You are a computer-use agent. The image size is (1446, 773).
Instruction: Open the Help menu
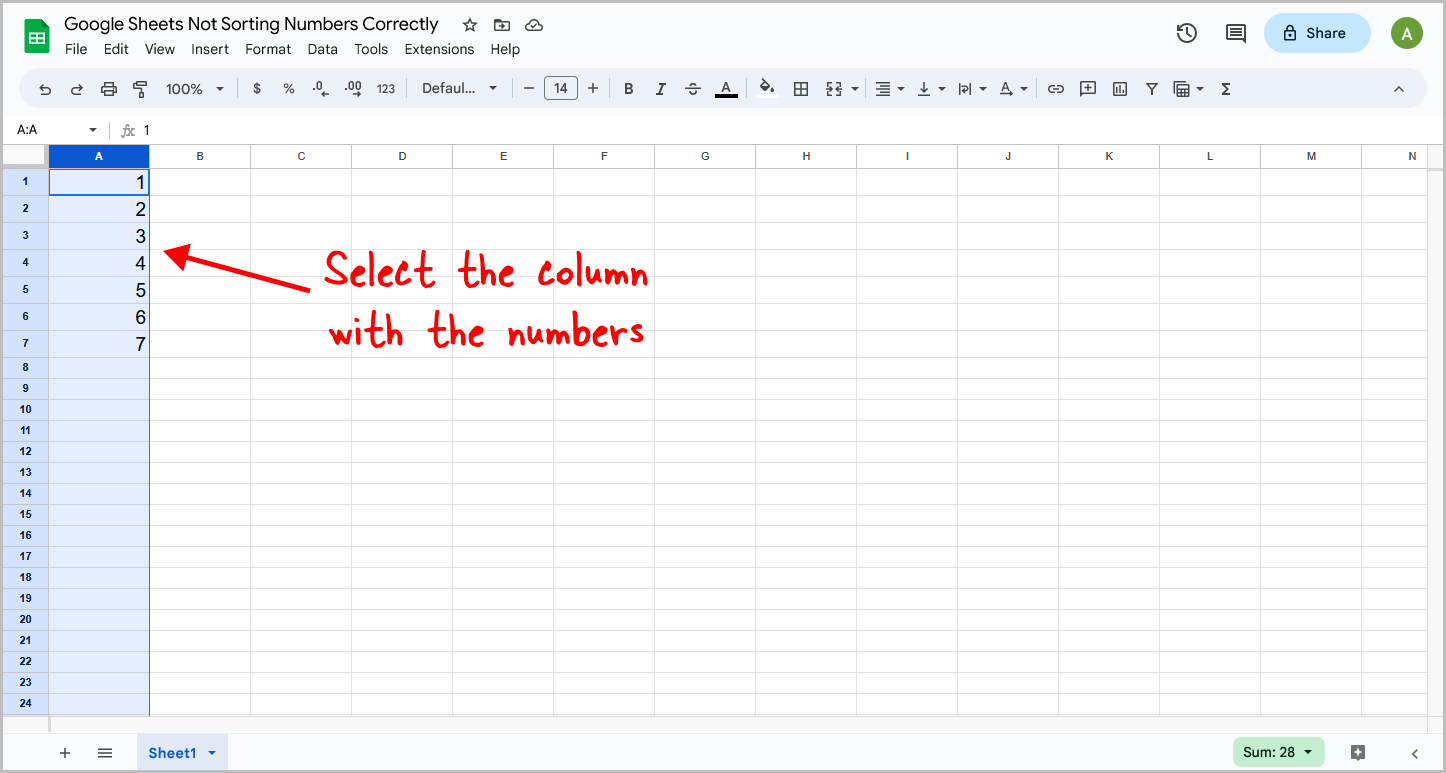505,49
